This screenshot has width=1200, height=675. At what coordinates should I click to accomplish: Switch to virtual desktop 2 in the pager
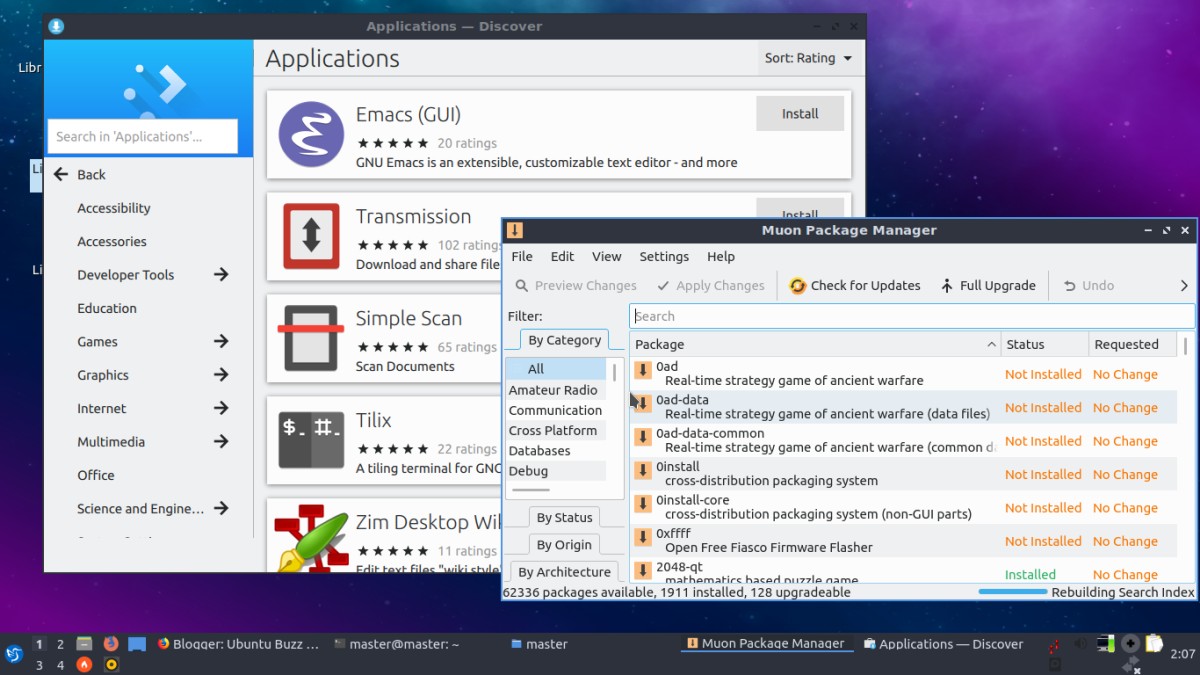(x=60, y=644)
